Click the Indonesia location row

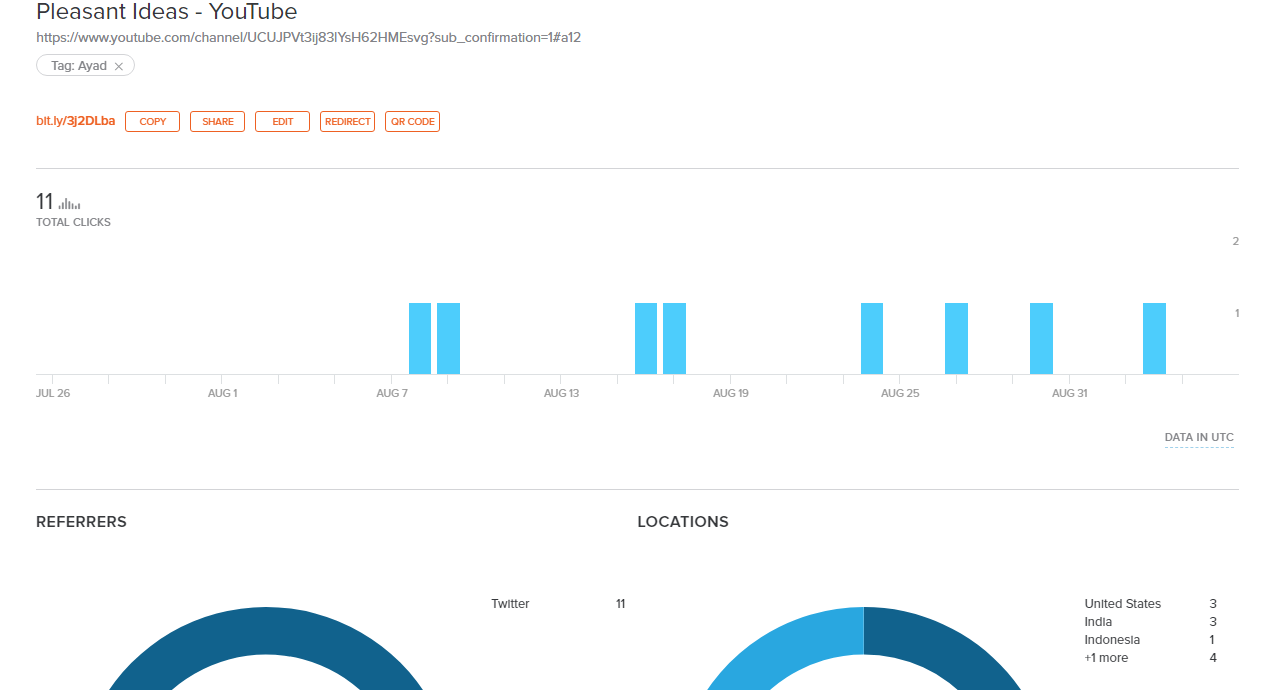tap(1150, 640)
